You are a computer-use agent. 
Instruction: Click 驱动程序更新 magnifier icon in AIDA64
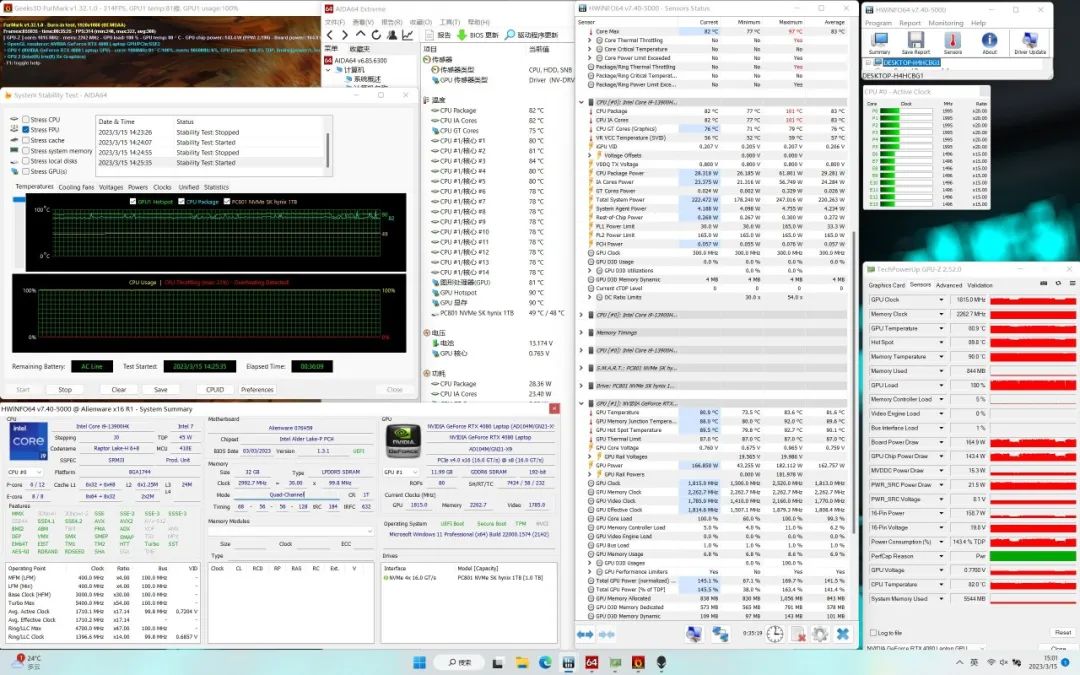510,35
